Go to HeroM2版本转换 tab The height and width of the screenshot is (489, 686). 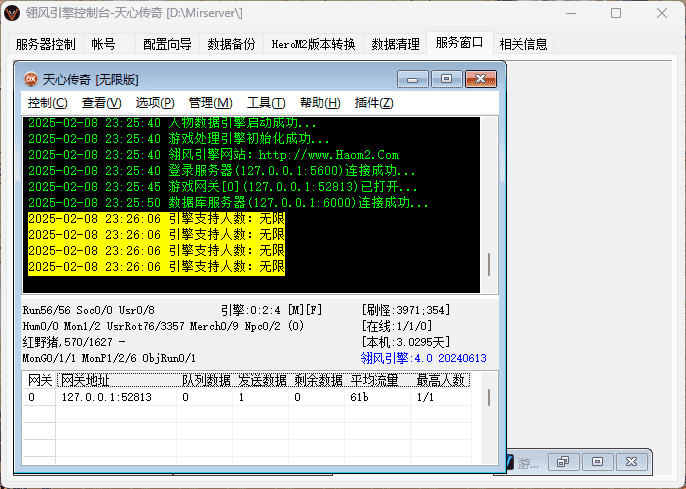(313, 44)
